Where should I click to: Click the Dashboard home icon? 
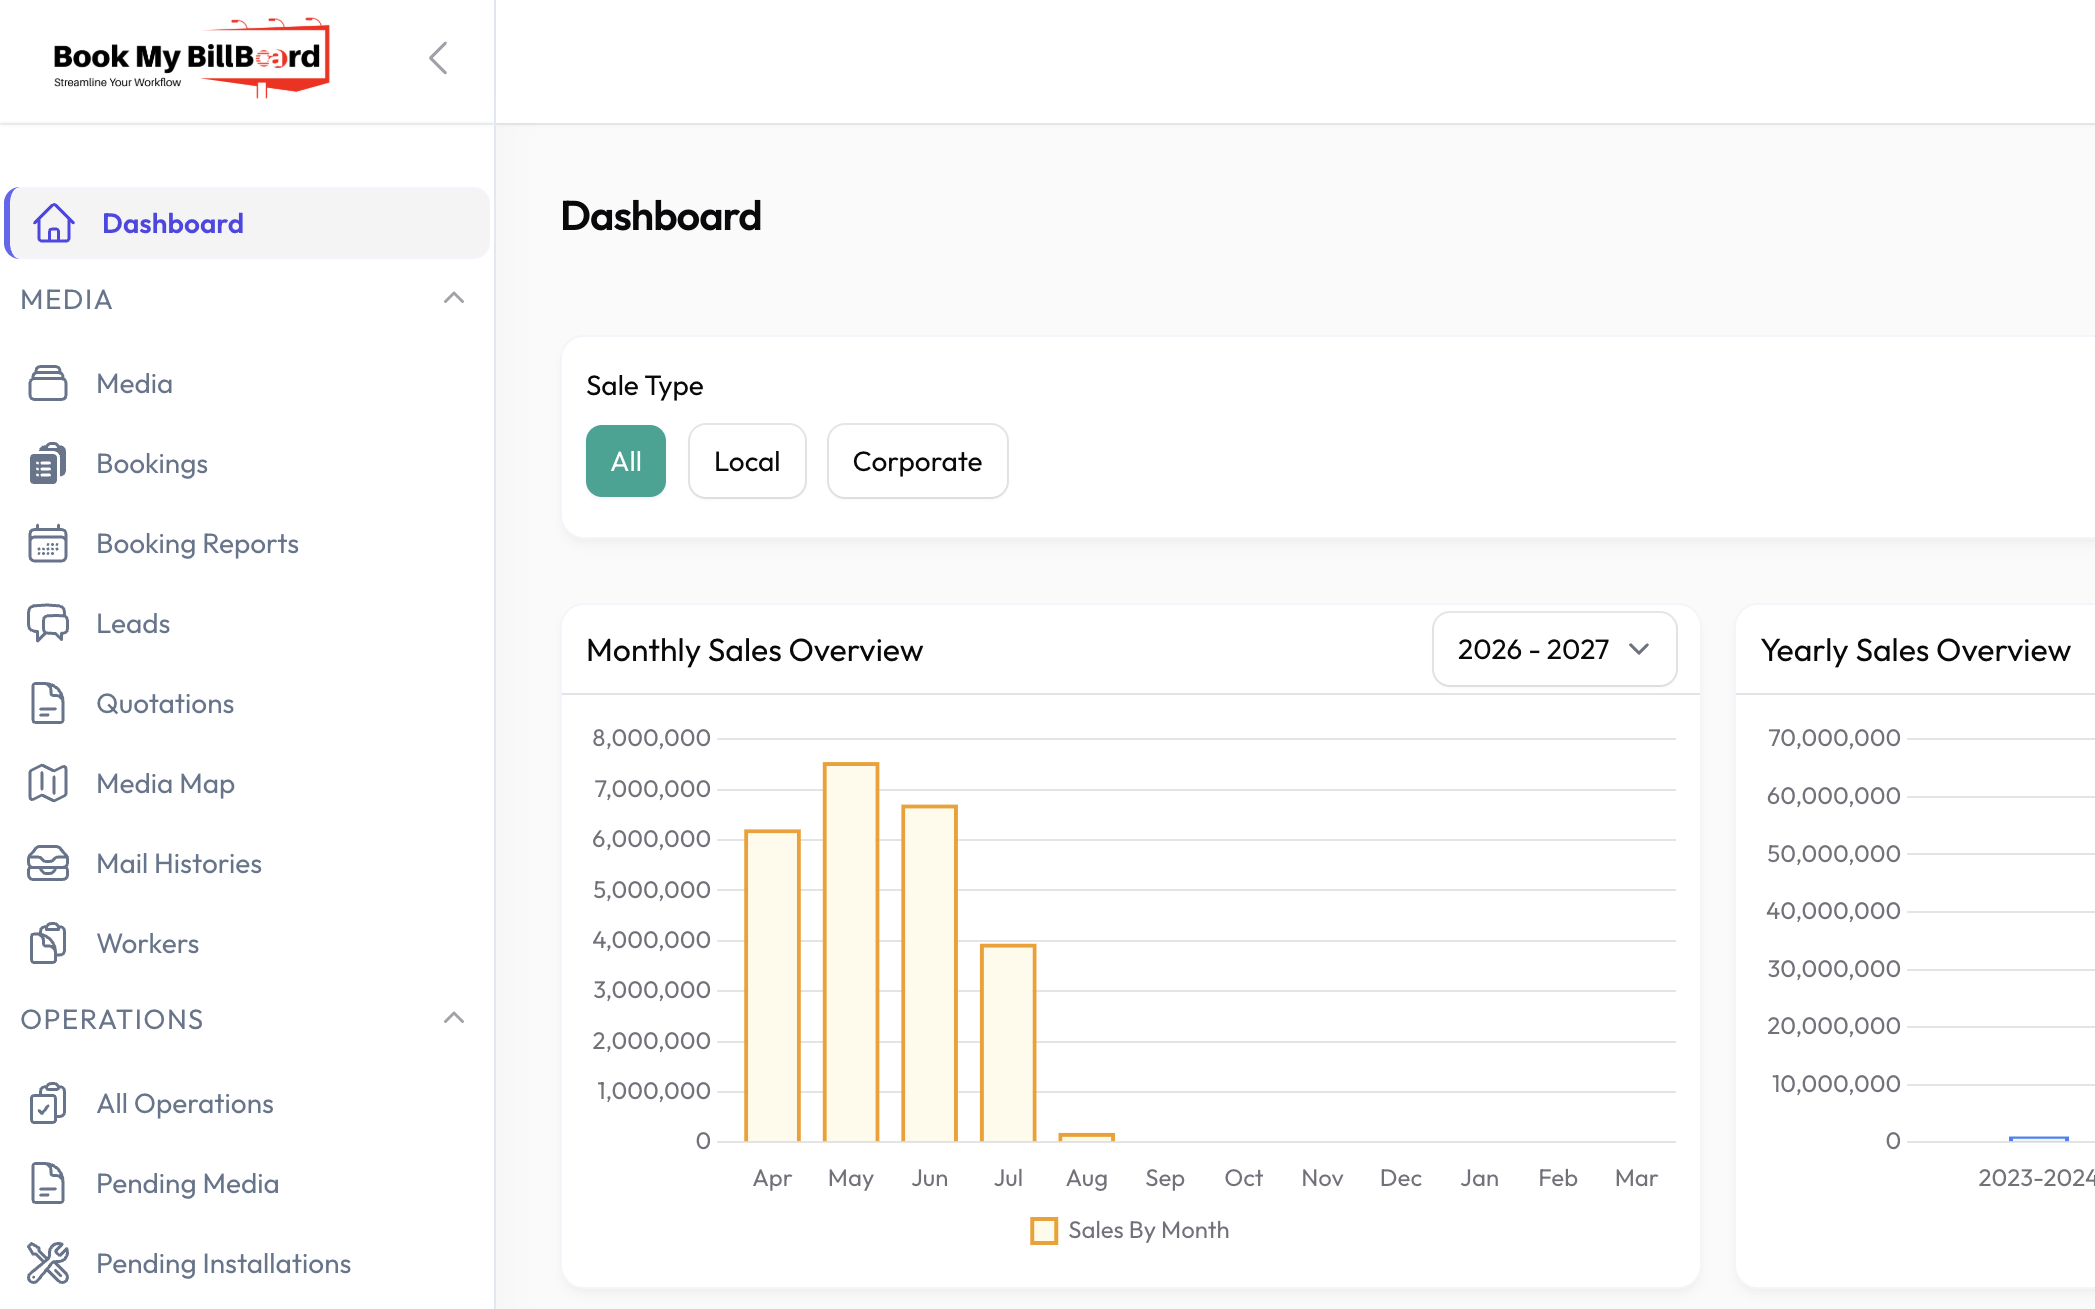point(53,223)
